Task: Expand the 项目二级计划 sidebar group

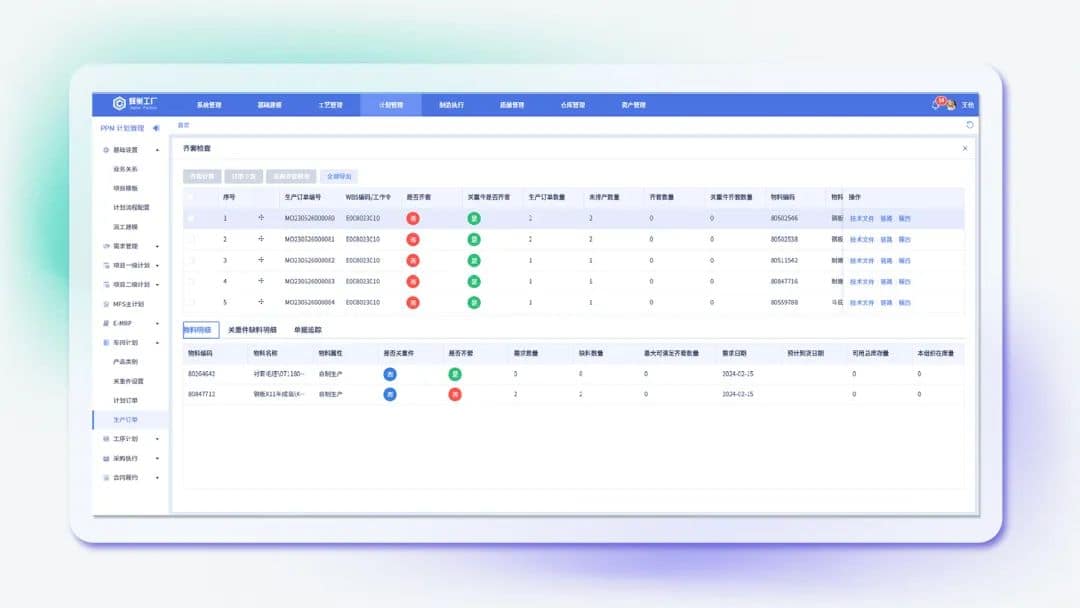Action: 157,284
